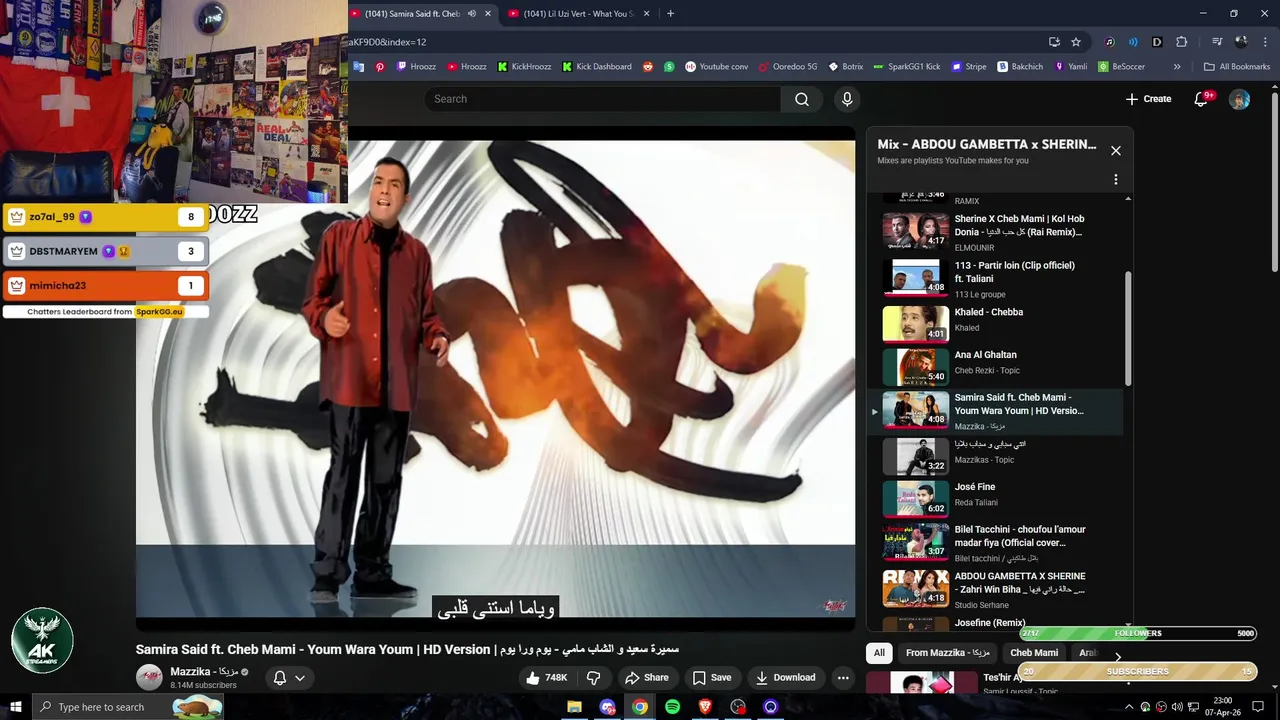Open Mix playlist three-dot options menu
The width and height of the screenshot is (1280, 720).
pyautogui.click(x=1116, y=180)
